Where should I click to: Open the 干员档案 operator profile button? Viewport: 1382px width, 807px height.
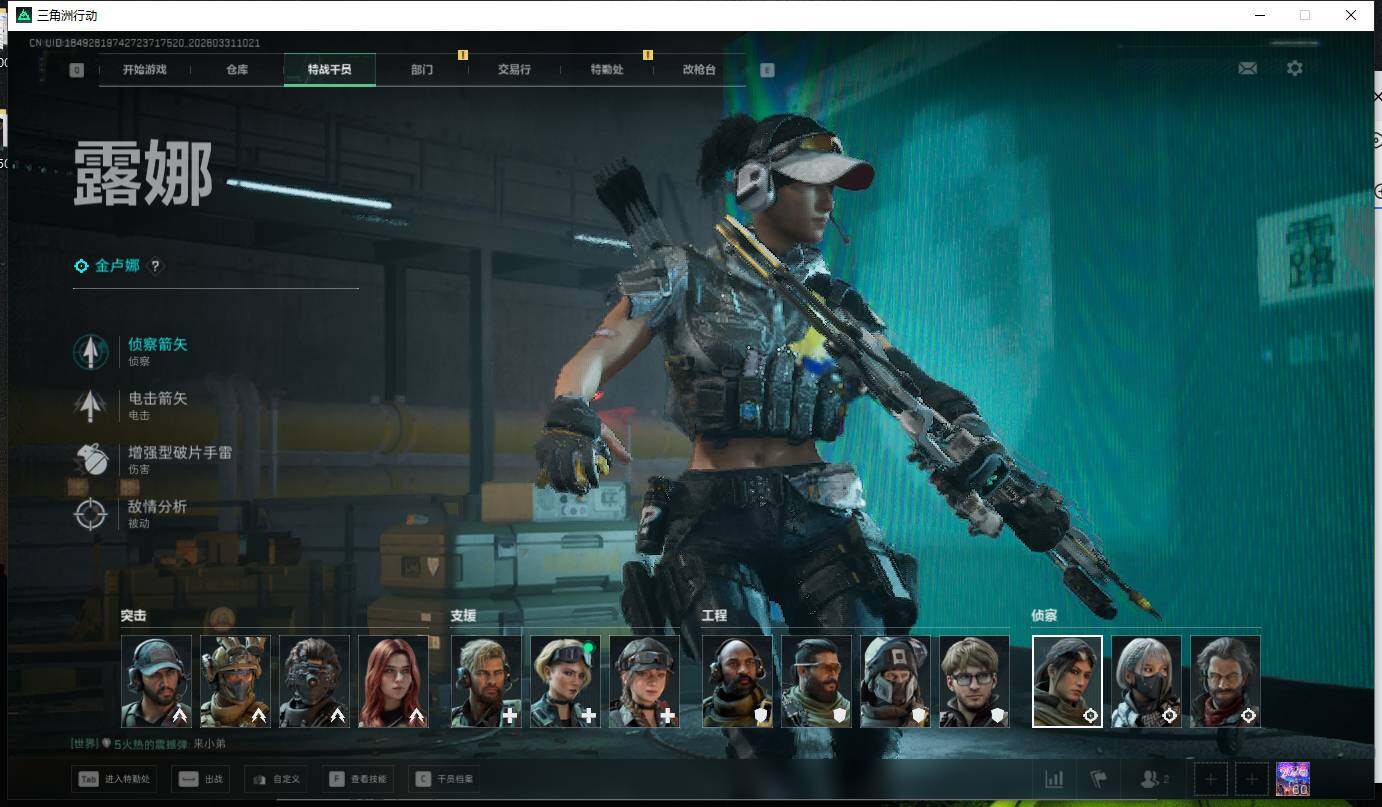point(445,779)
